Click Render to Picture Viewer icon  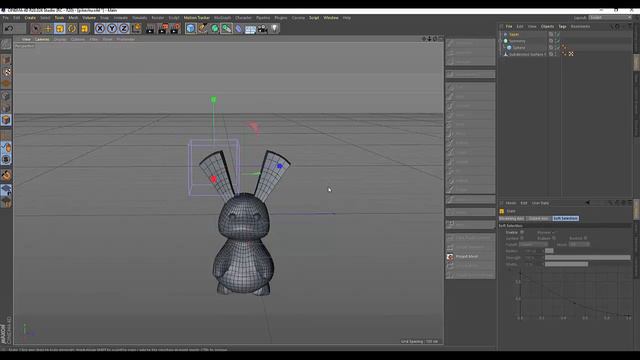[162, 29]
